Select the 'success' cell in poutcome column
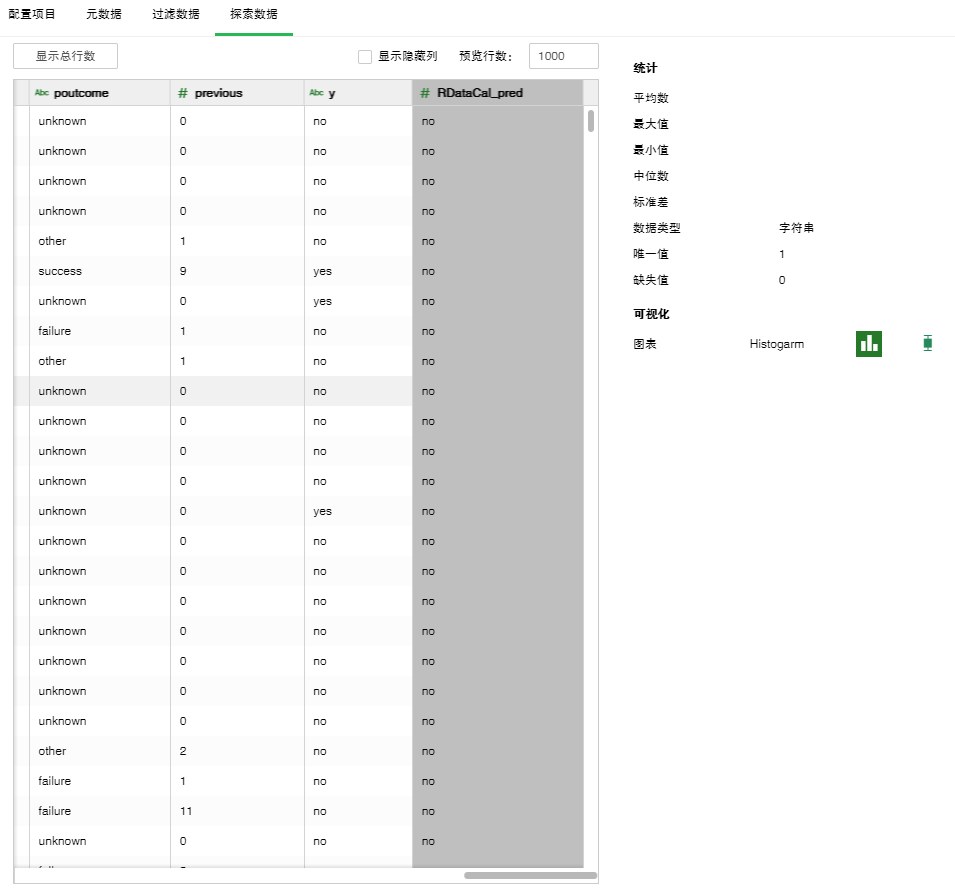 pyautogui.click(x=60, y=271)
